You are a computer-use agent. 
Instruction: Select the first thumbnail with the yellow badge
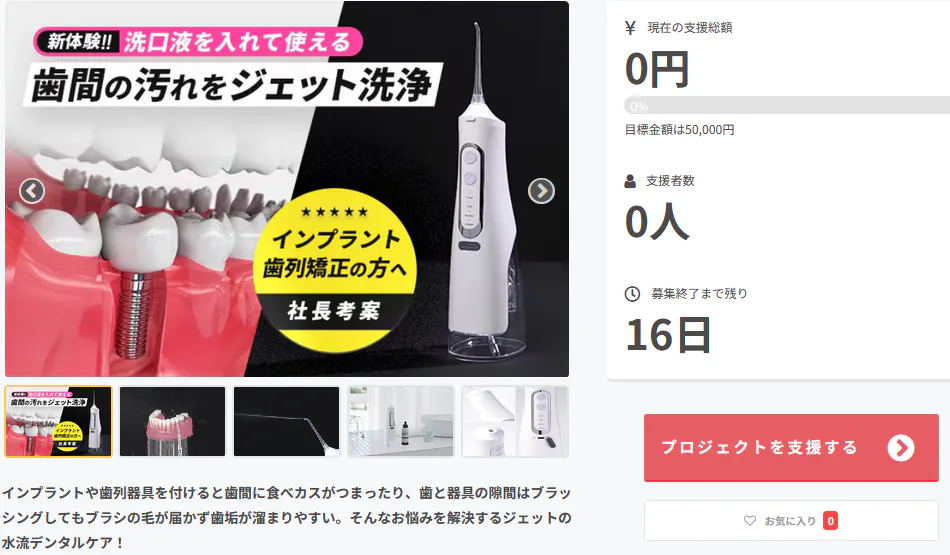click(58, 421)
